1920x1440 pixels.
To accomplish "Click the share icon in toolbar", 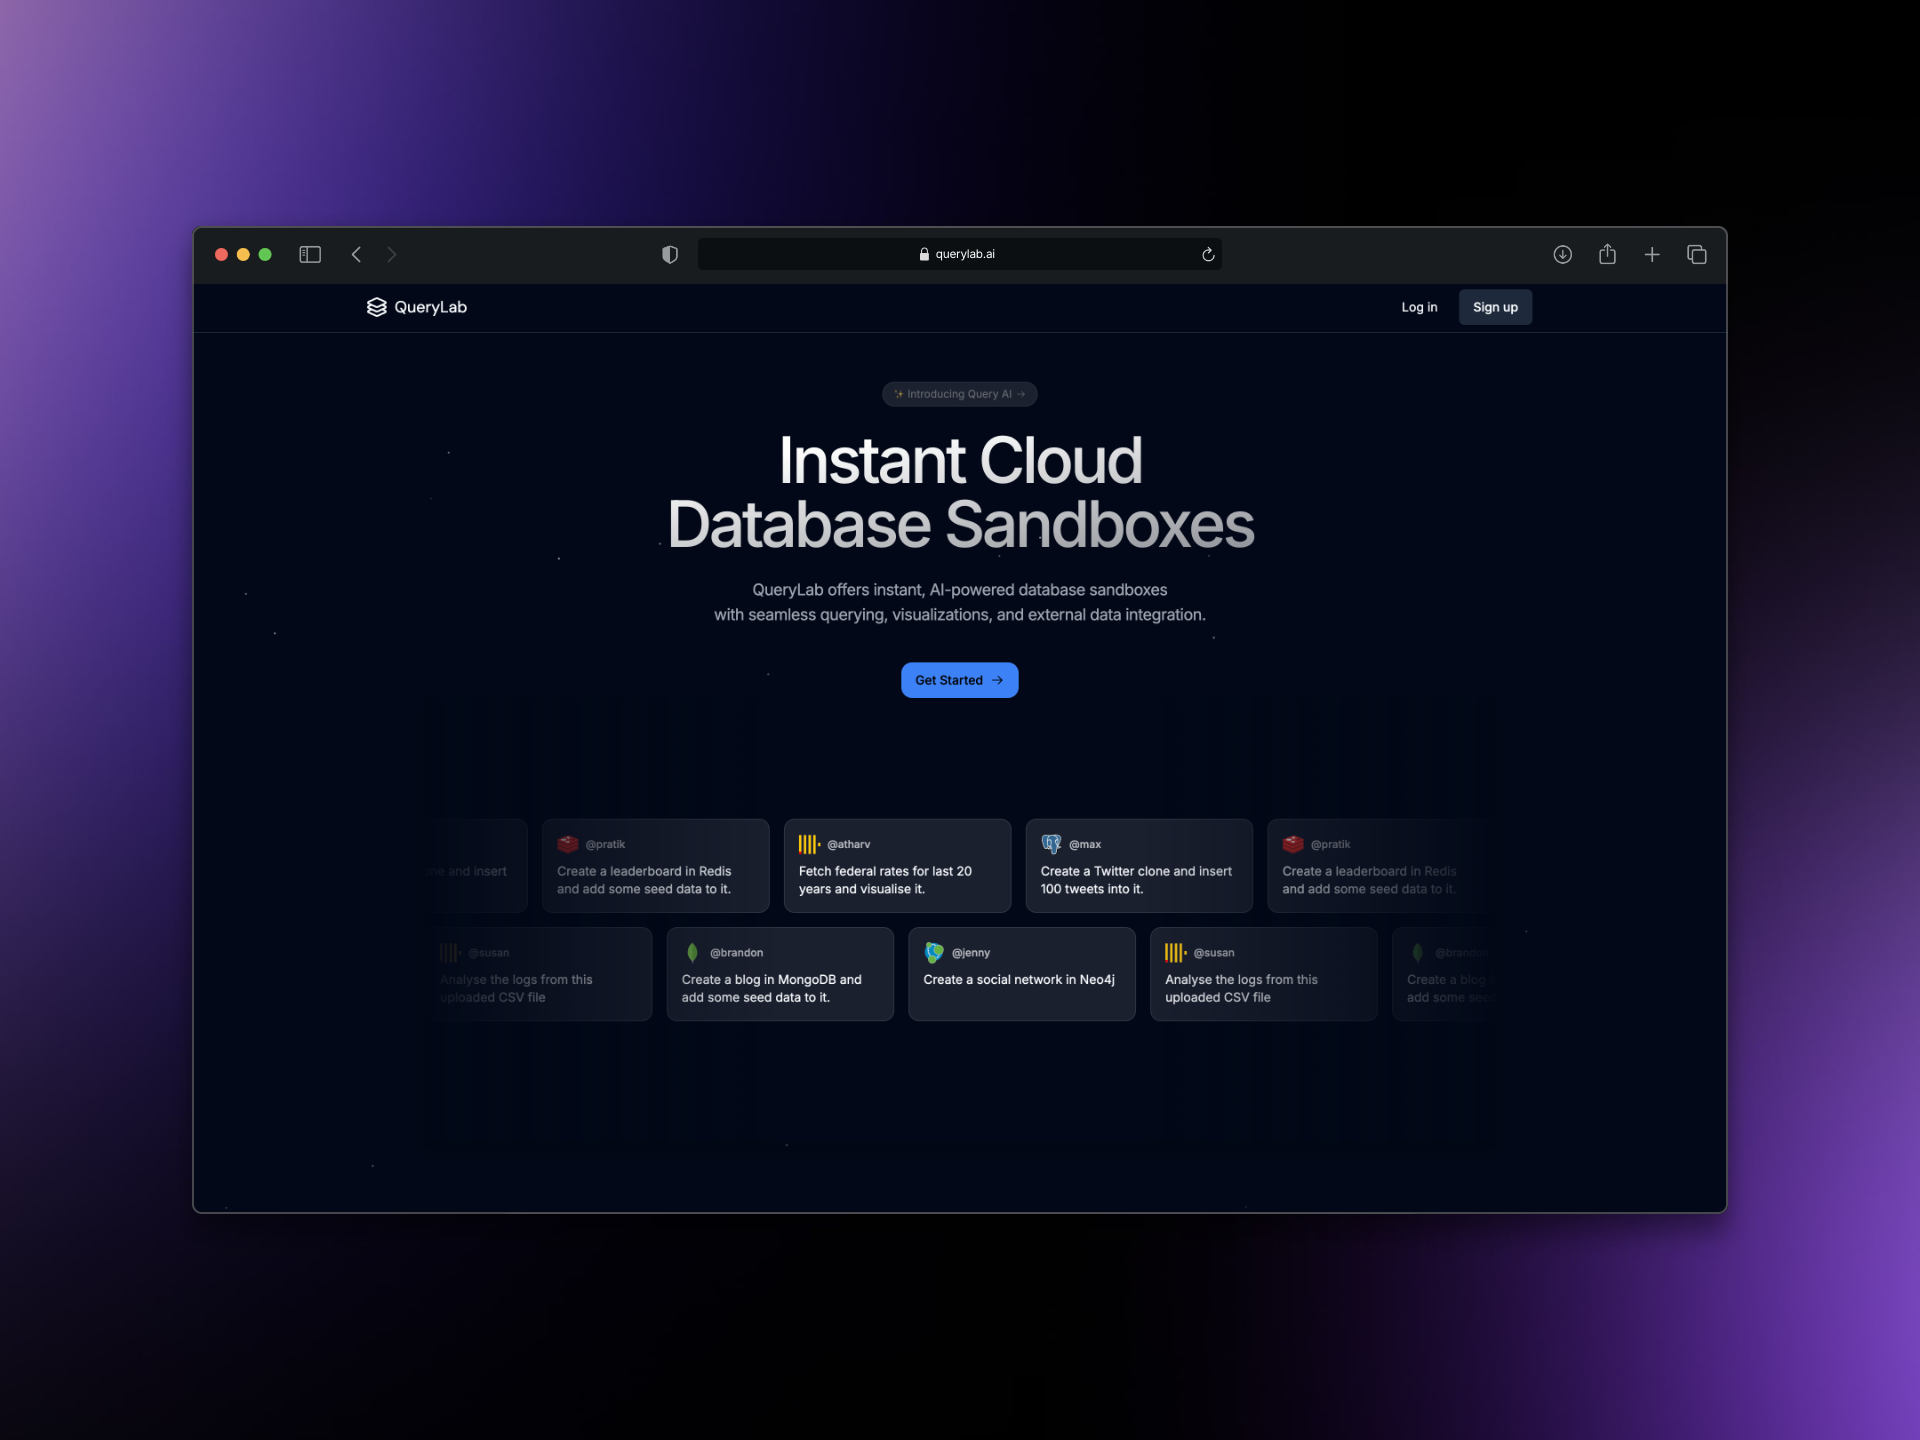I will (x=1607, y=254).
